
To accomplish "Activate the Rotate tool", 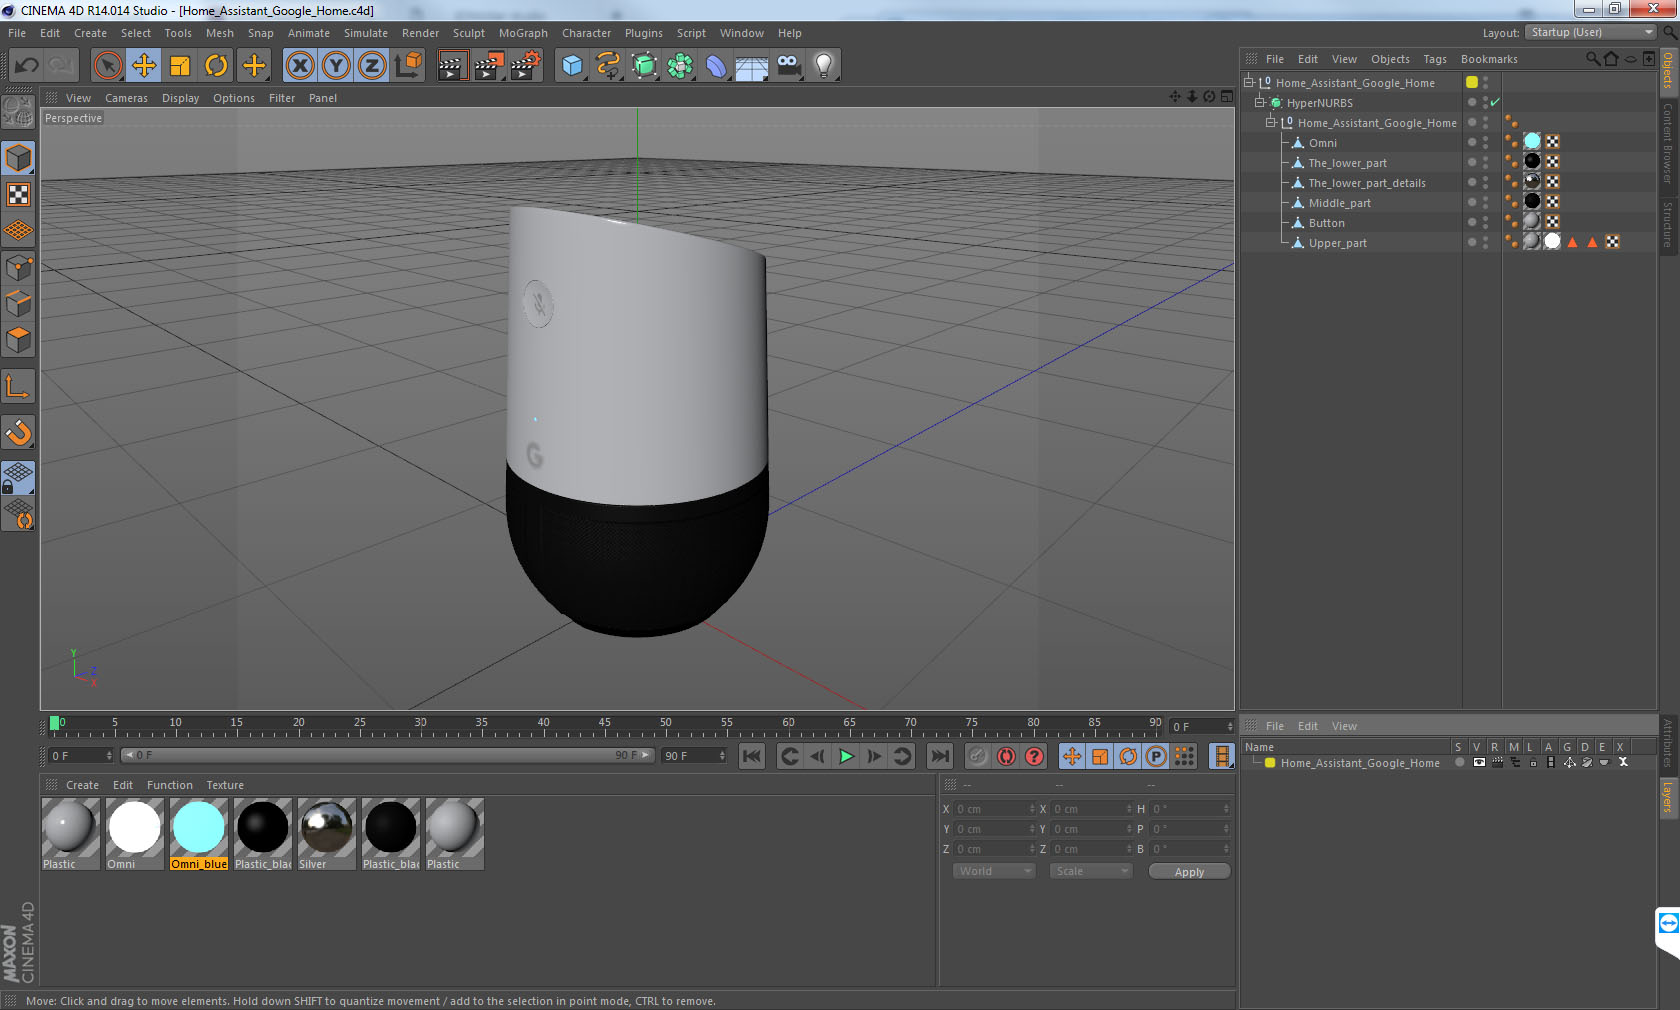I will 216,66.
